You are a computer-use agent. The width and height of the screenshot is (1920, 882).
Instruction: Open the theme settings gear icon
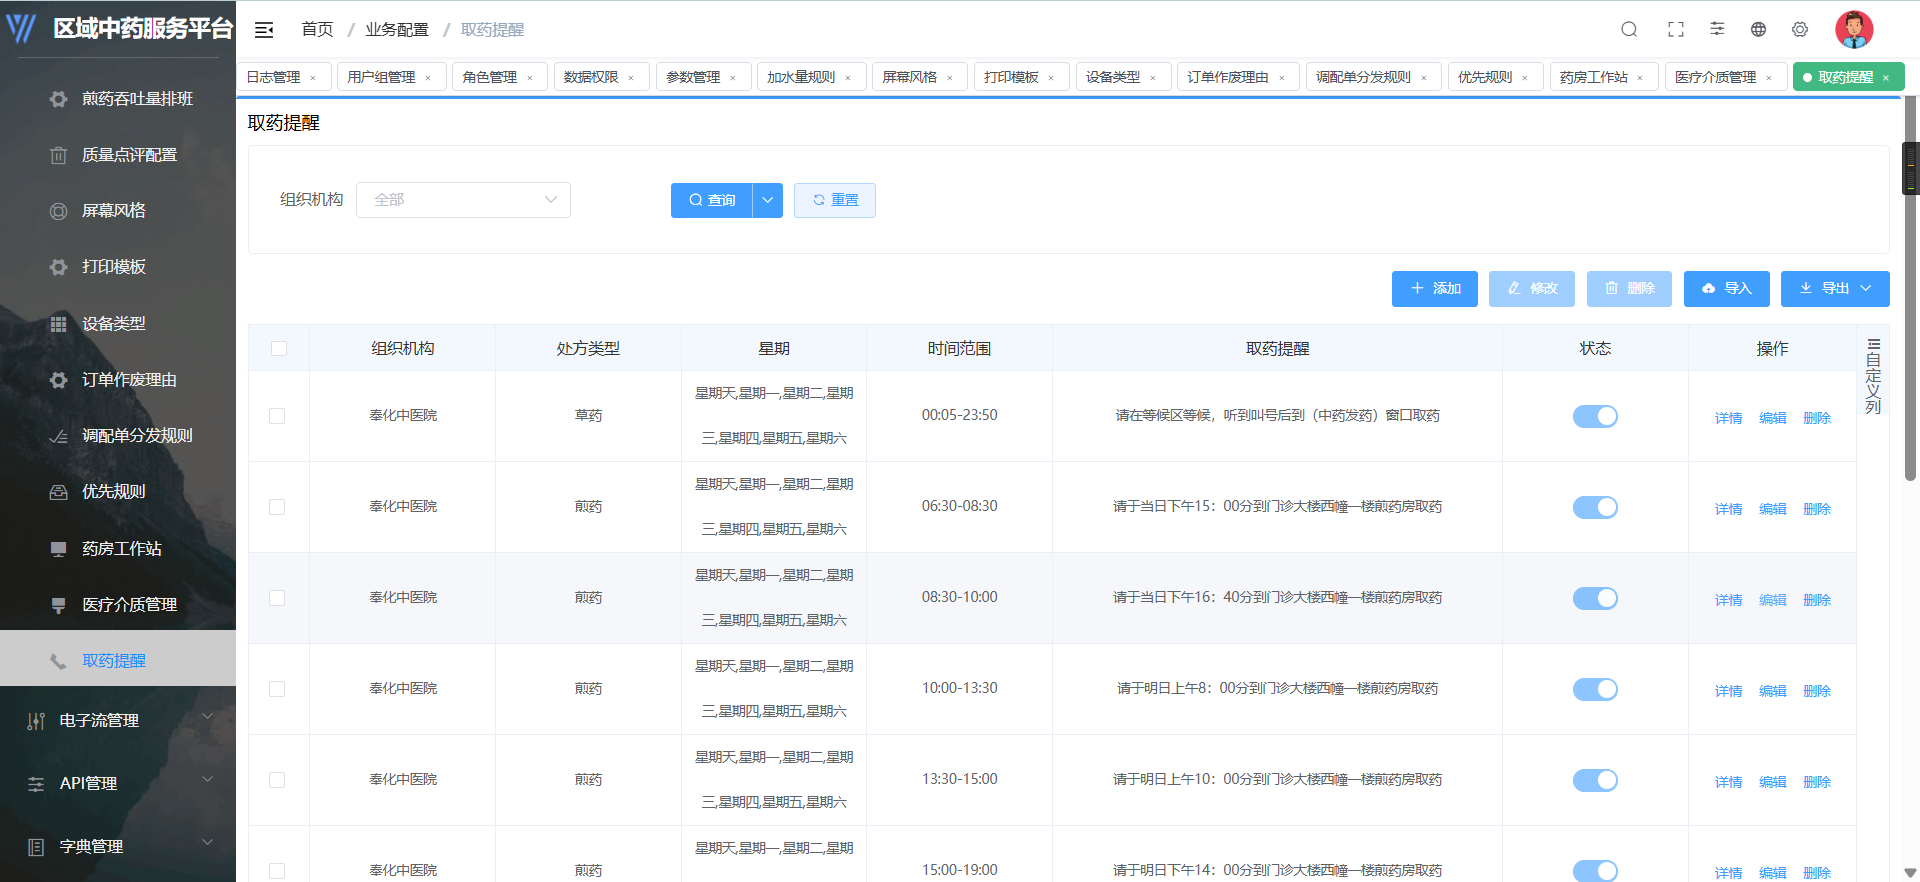coord(1800,29)
